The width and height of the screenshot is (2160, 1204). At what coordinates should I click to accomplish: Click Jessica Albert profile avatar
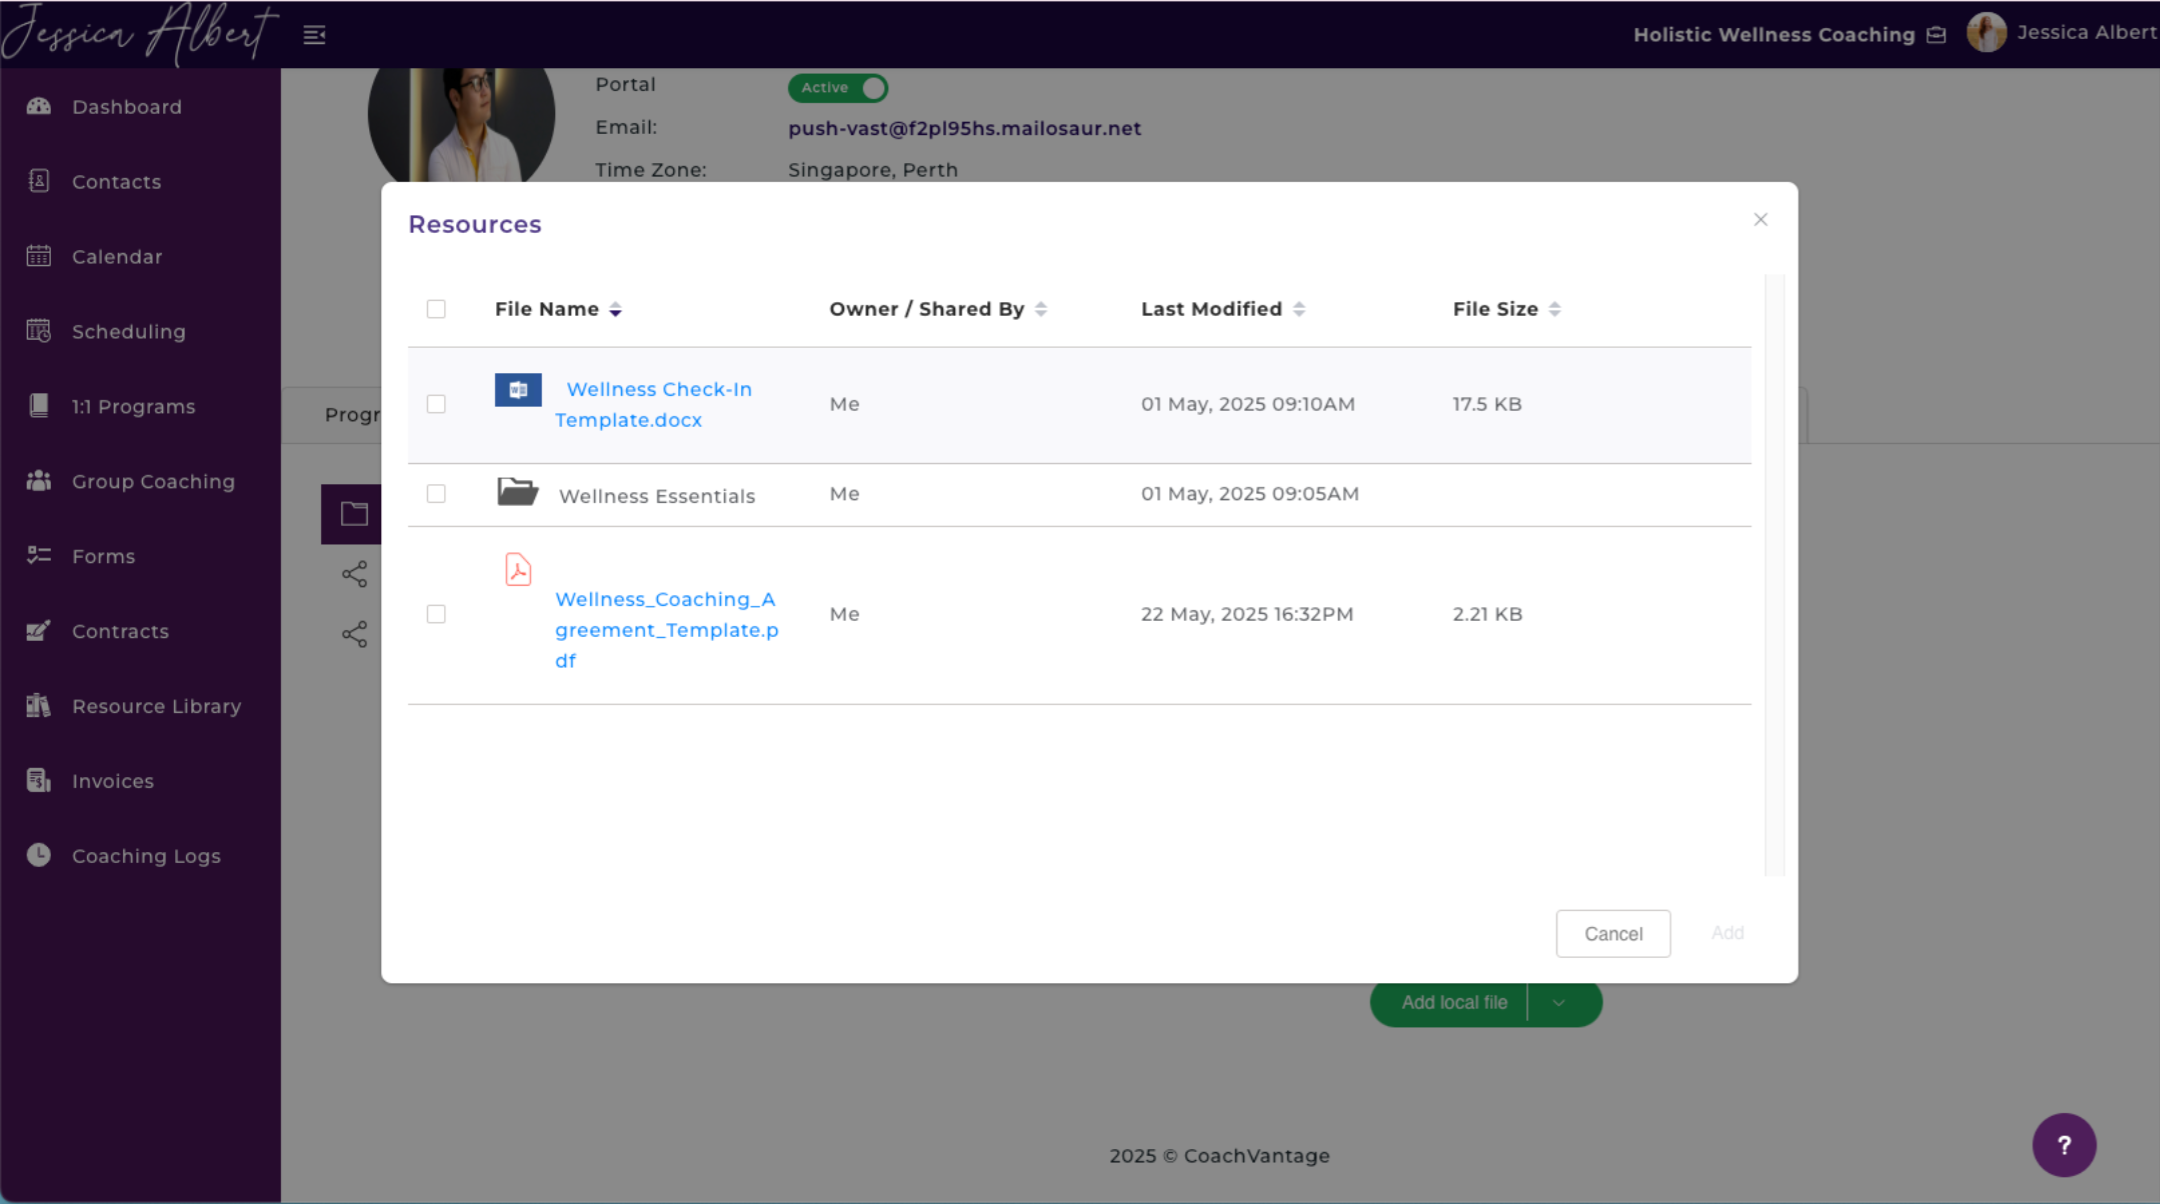(1986, 33)
